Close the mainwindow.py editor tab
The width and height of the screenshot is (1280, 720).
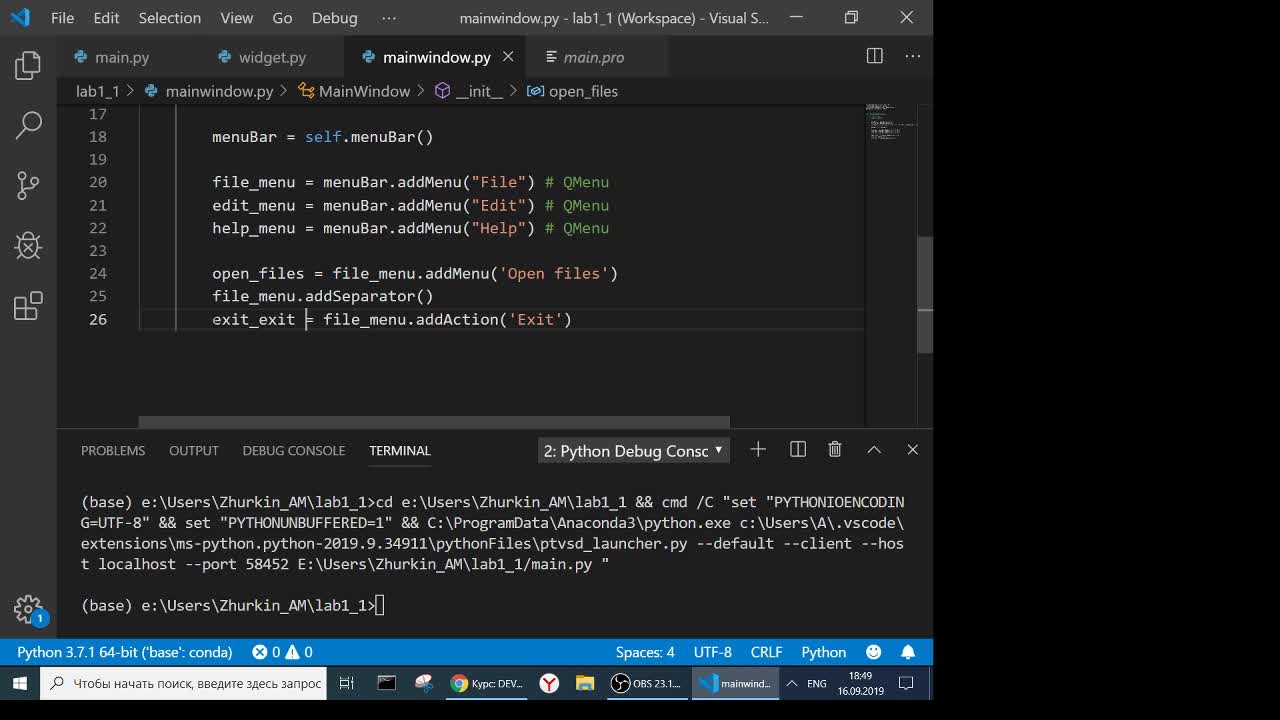508,57
